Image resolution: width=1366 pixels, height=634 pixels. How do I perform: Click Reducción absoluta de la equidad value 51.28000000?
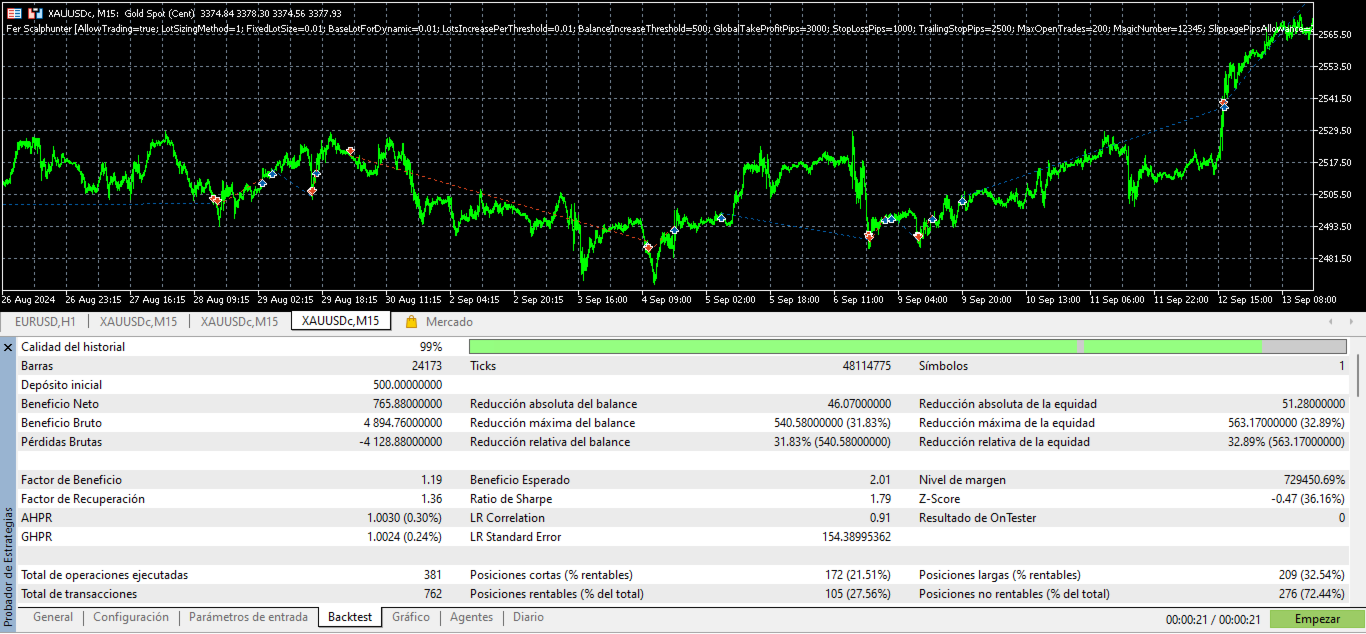pyautogui.click(x=1313, y=404)
